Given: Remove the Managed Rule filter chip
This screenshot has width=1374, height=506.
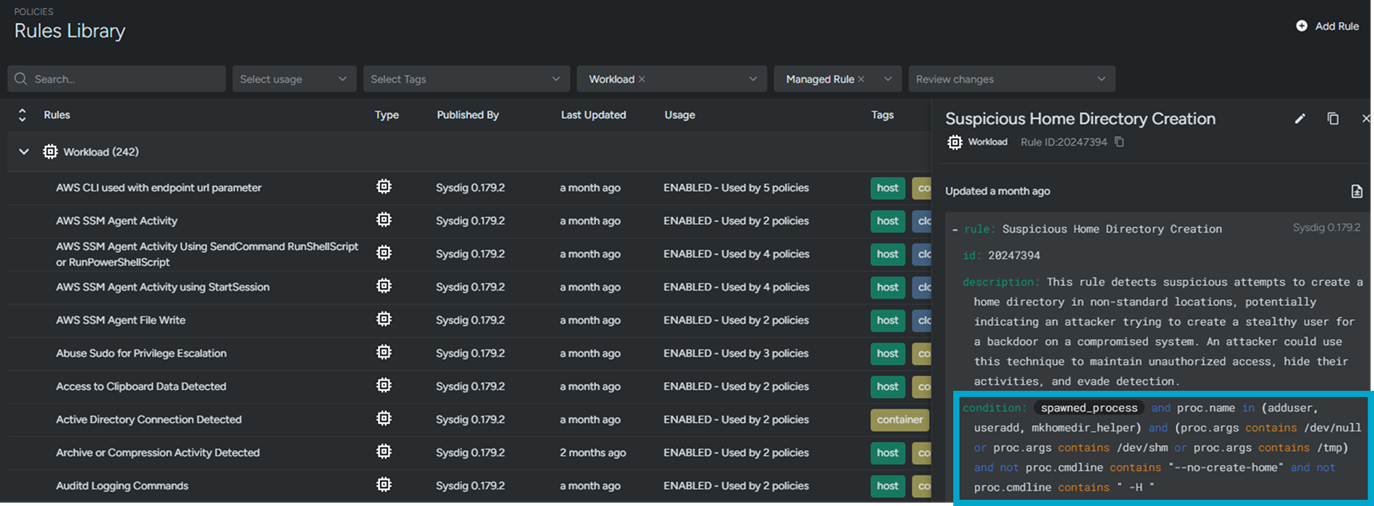Looking at the screenshot, I should 860,79.
